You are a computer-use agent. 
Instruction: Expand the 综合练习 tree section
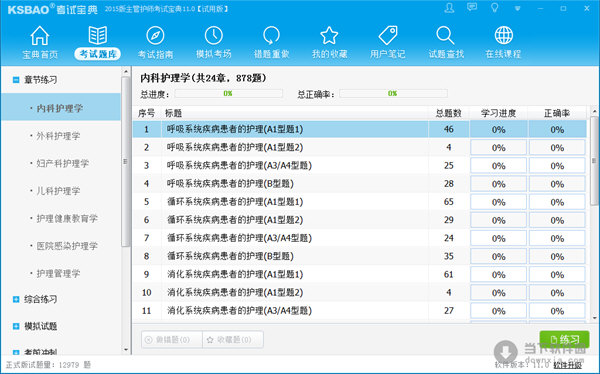point(16,299)
